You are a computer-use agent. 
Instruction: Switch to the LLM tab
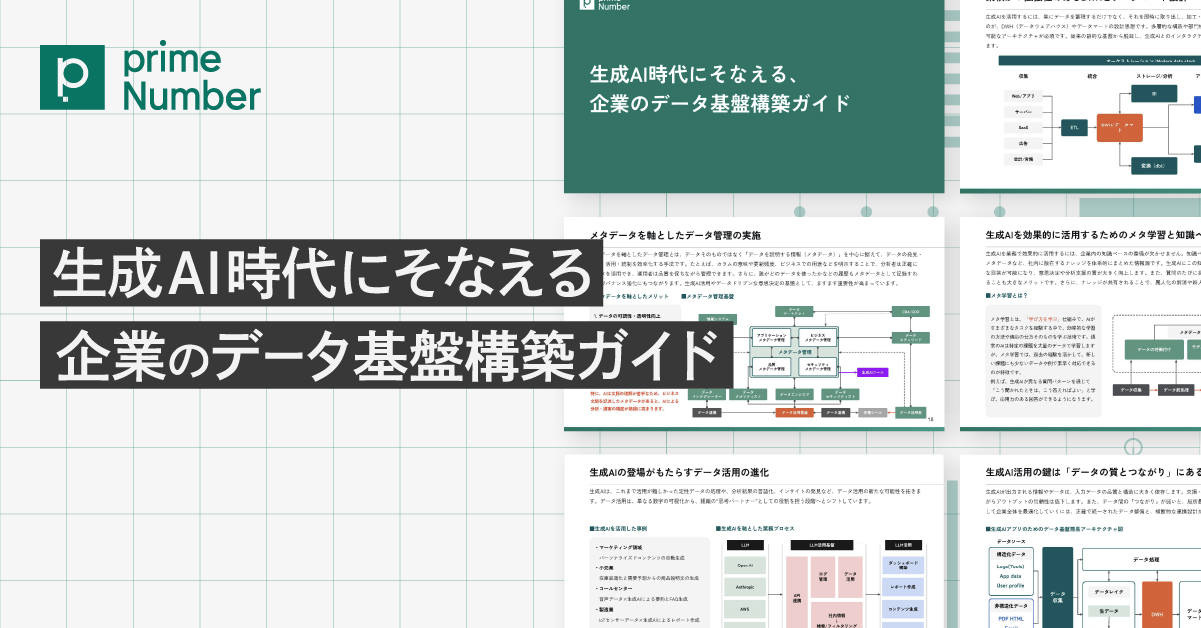pyautogui.click(x=744, y=544)
